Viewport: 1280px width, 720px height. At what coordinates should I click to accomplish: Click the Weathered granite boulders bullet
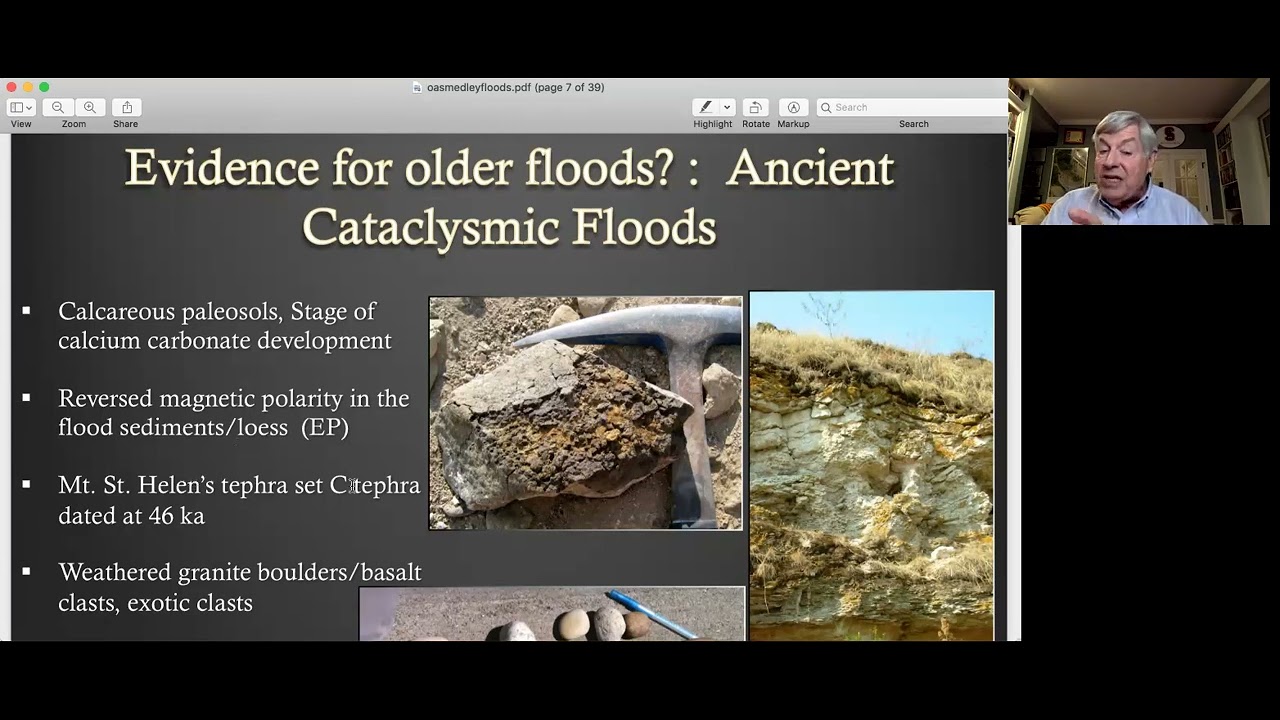pyautogui.click(x=240, y=587)
